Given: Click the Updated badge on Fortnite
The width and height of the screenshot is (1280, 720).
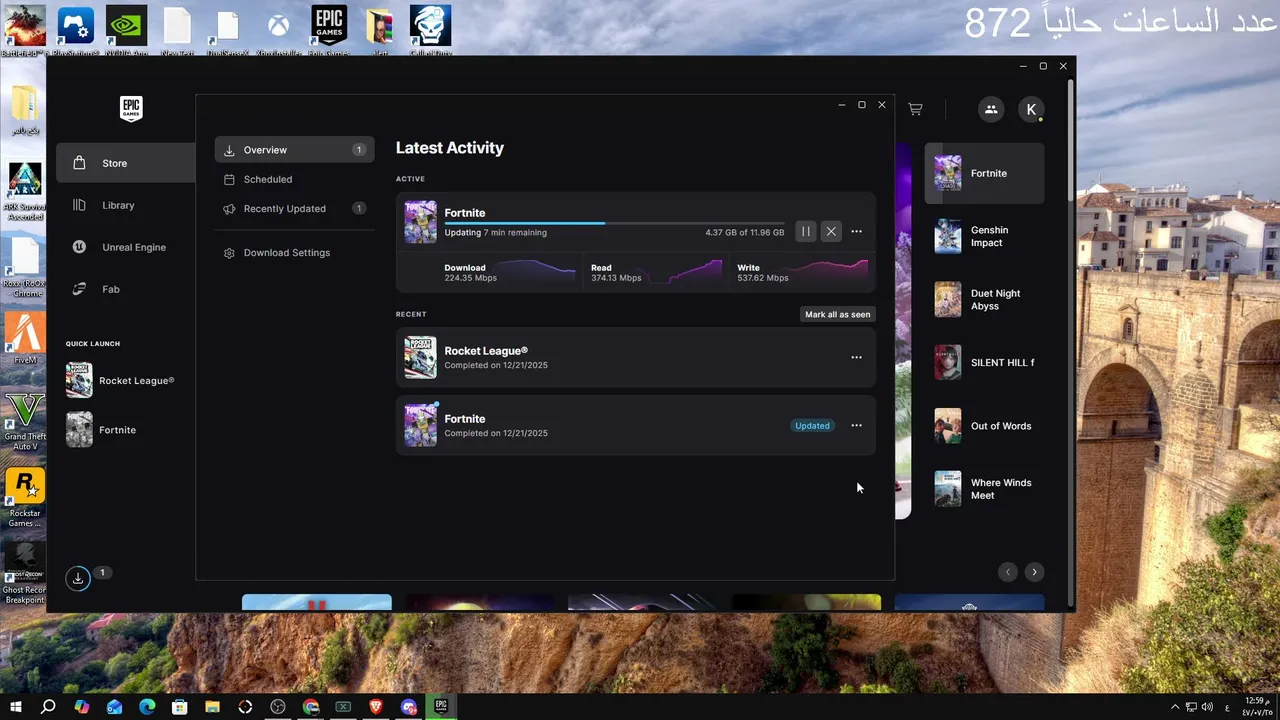Looking at the screenshot, I should [812, 425].
